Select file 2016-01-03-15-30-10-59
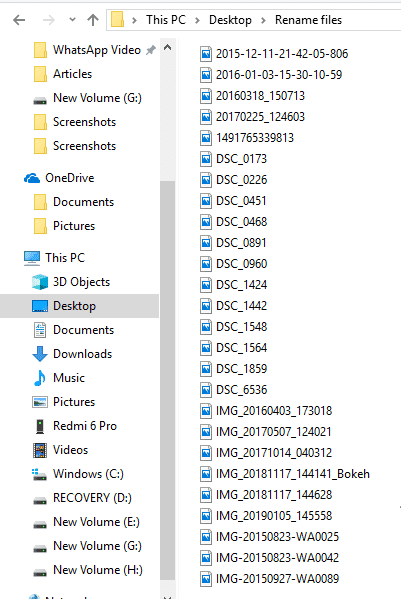The width and height of the screenshot is (401, 599). 279,74
